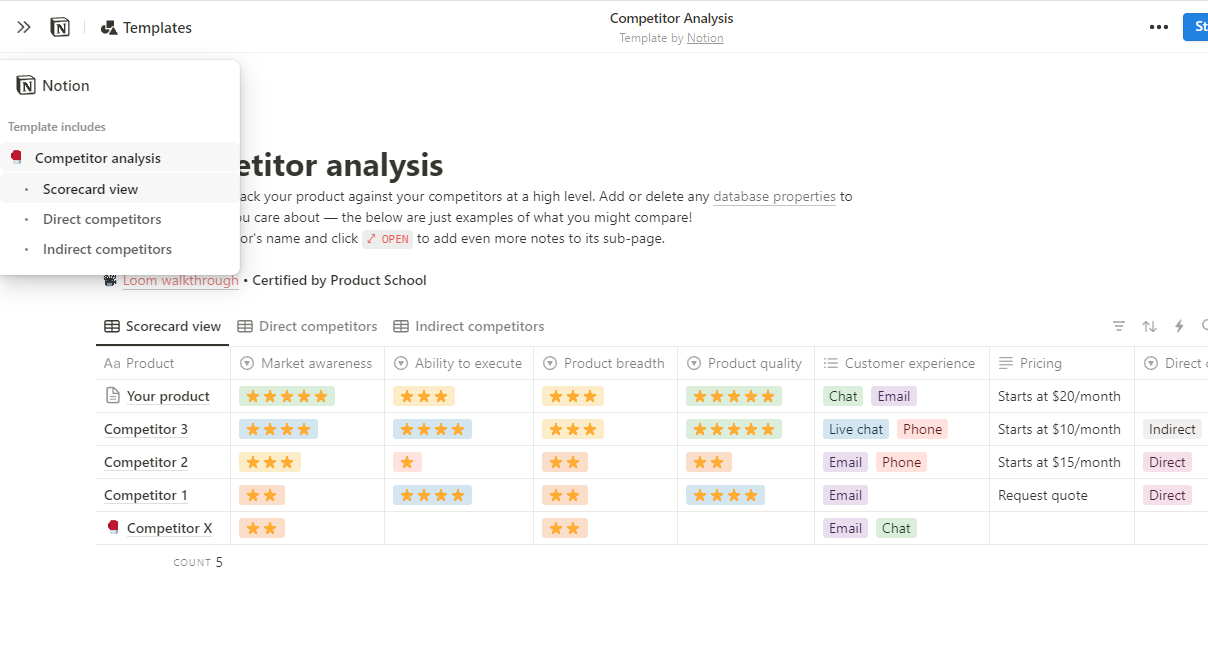Switch to the Indirect competitors tab

469,326
